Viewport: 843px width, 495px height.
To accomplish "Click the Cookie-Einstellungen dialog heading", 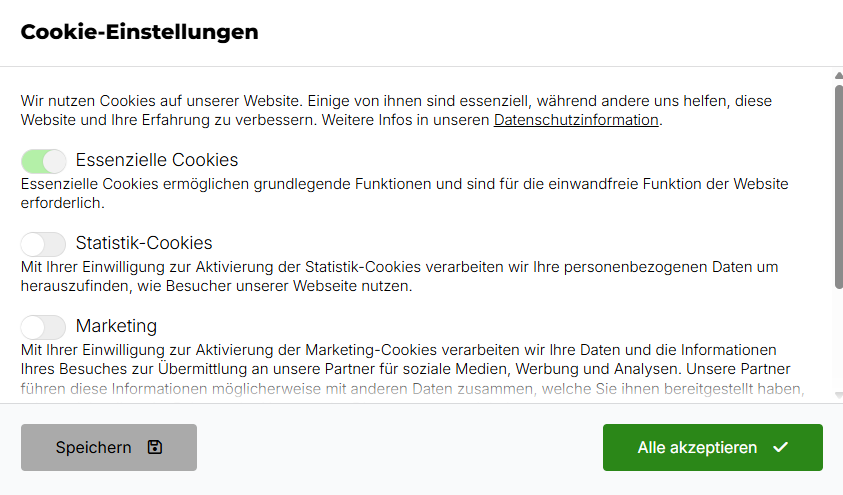I will coord(140,32).
